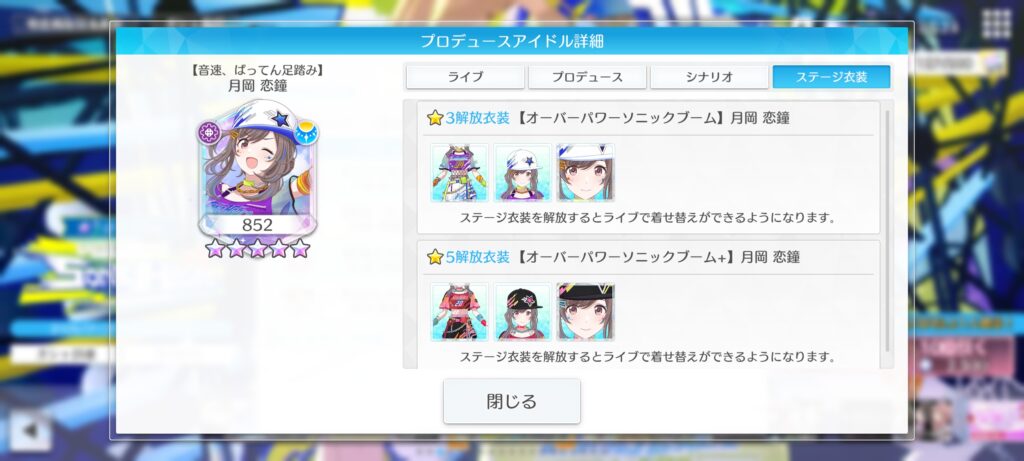
Task: Click the purple attribute badge on idol card
Action: point(209,133)
